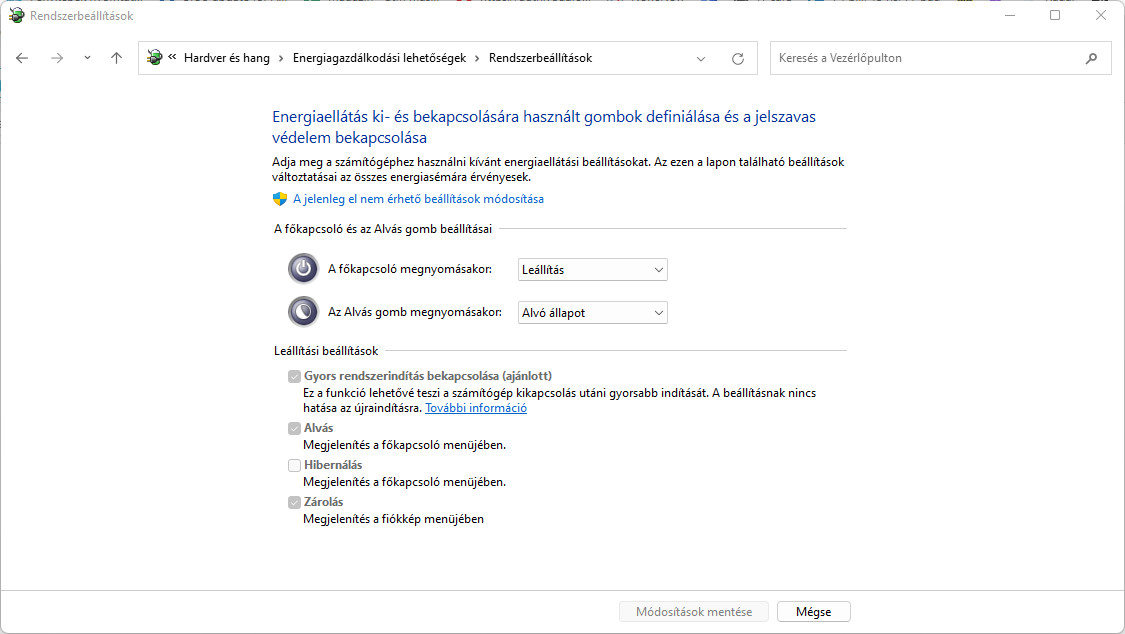Click the refresh icon in address bar
This screenshot has height=634, width=1125.
coord(738,58)
